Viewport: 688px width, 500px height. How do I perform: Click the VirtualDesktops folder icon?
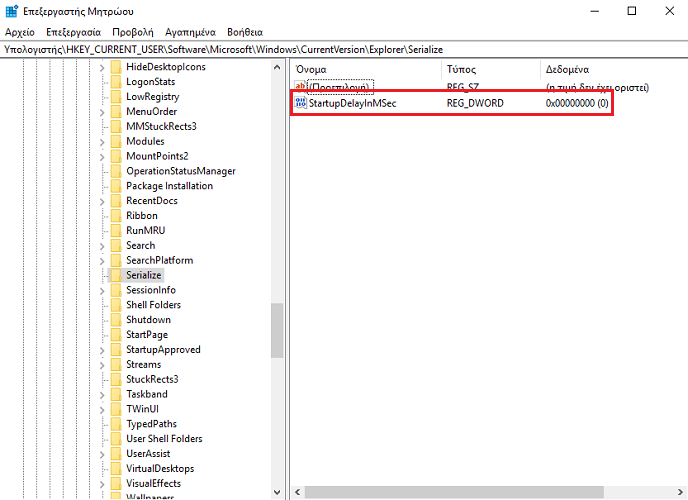pyautogui.click(x=116, y=469)
